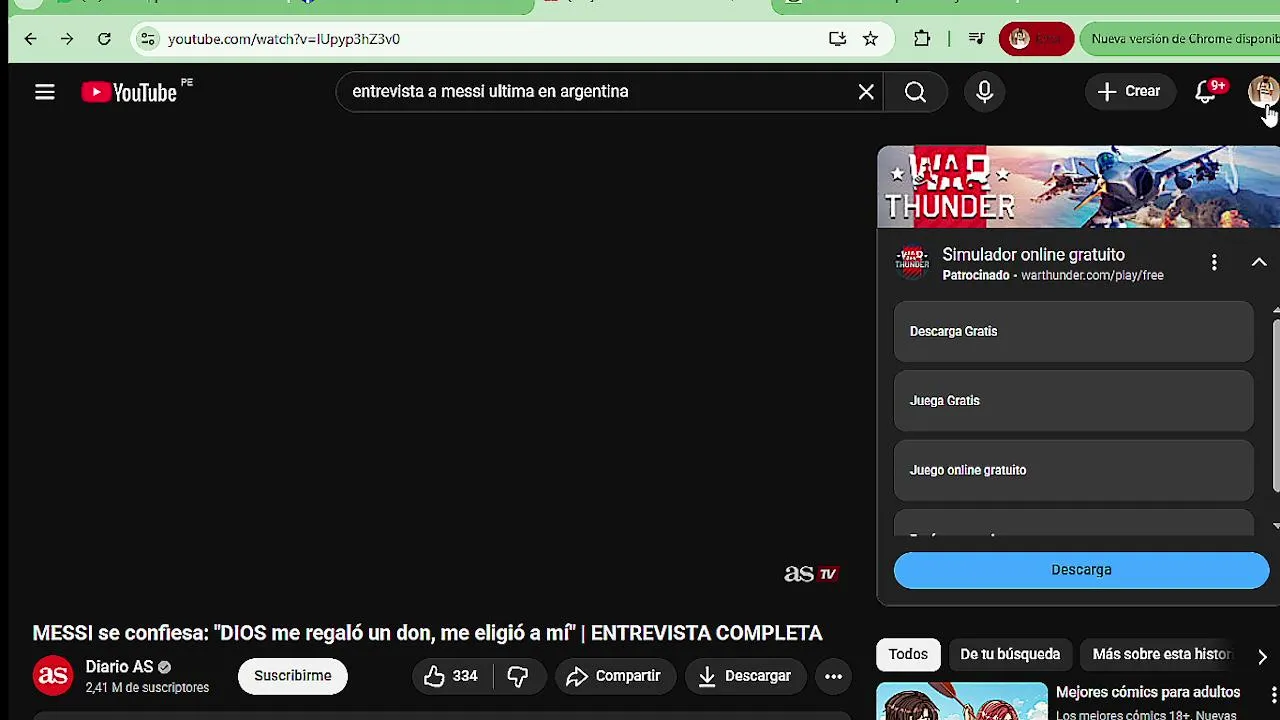
Task: Open notifications bell
Action: coord(1207,92)
